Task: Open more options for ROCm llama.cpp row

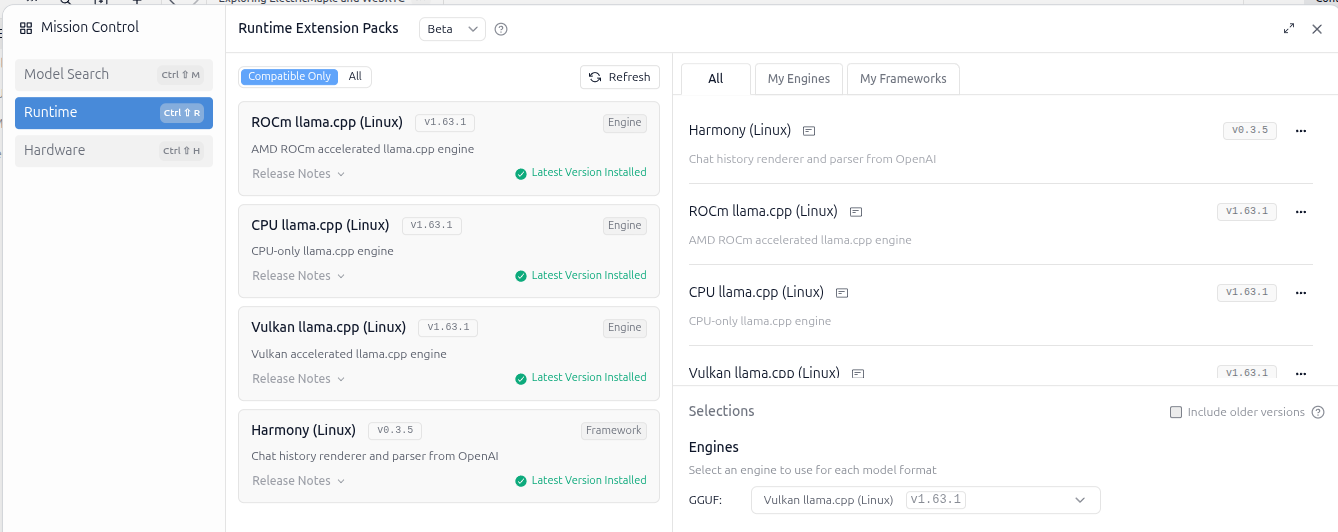Action: tap(1301, 212)
